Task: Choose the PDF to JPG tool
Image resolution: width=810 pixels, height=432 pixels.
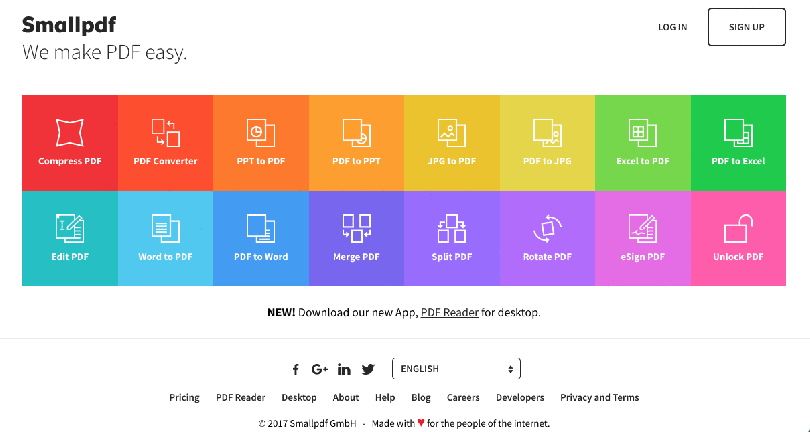Action: [x=548, y=143]
